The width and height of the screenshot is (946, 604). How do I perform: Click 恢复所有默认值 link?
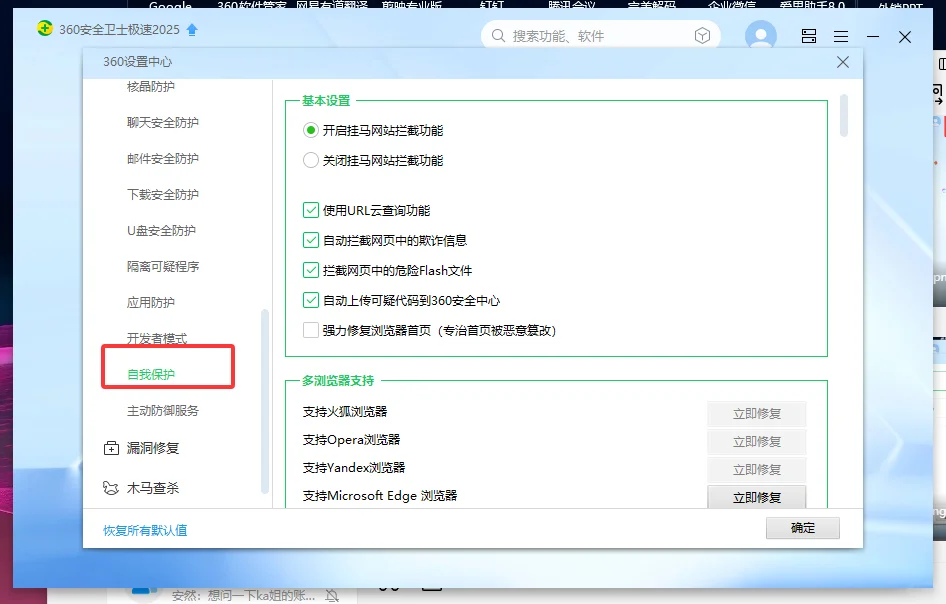145,530
